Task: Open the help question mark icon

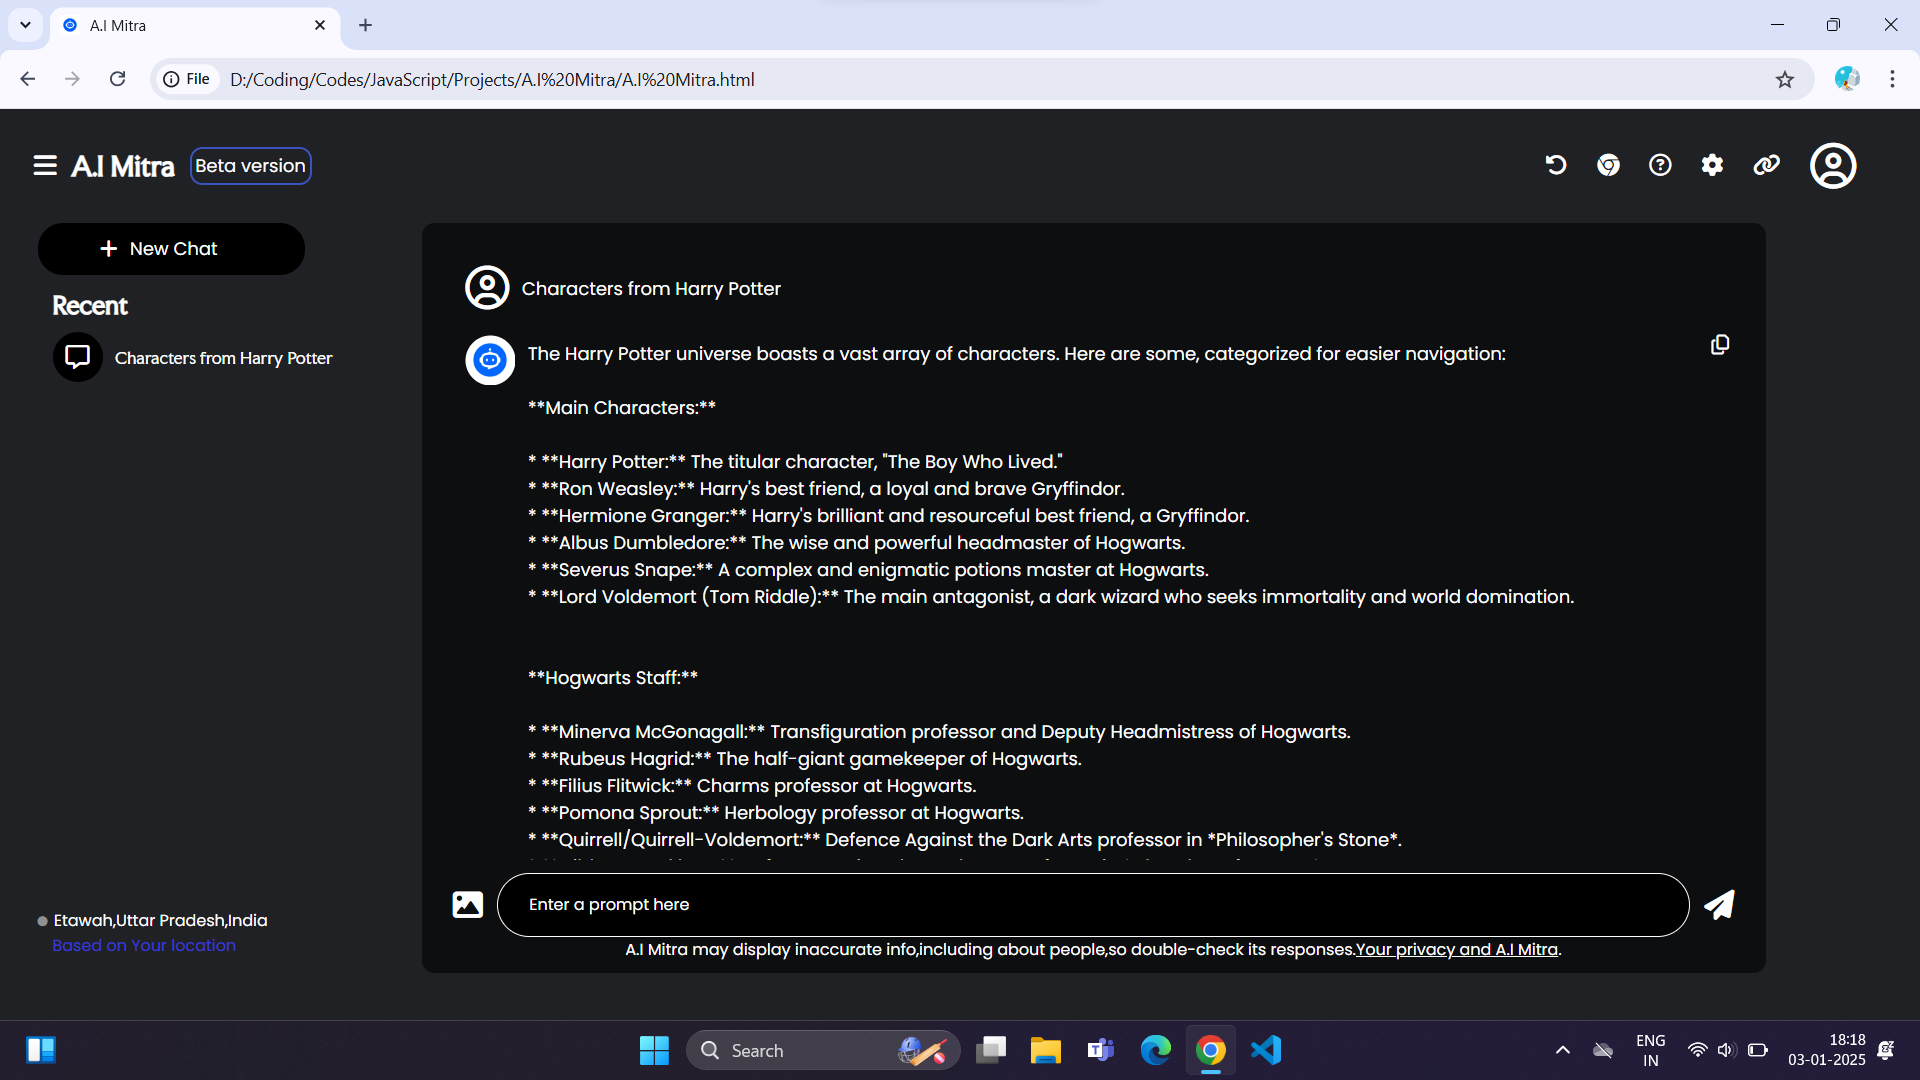Action: coord(1660,165)
